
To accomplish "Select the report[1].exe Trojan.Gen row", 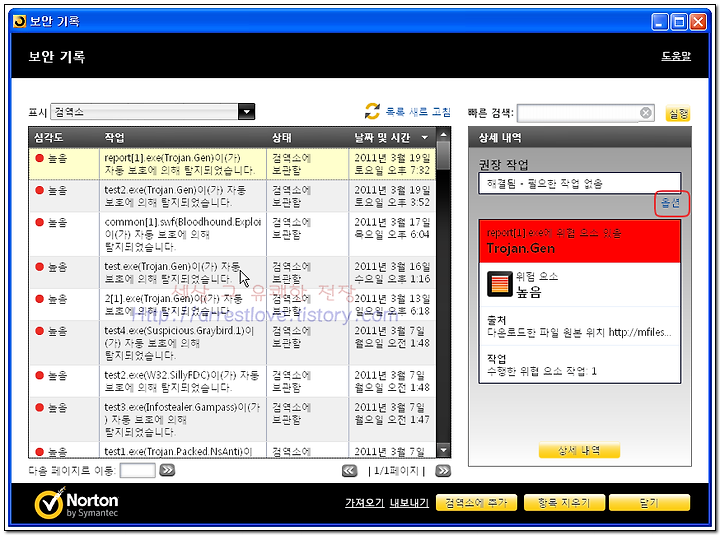I will (x=232, y=164).
